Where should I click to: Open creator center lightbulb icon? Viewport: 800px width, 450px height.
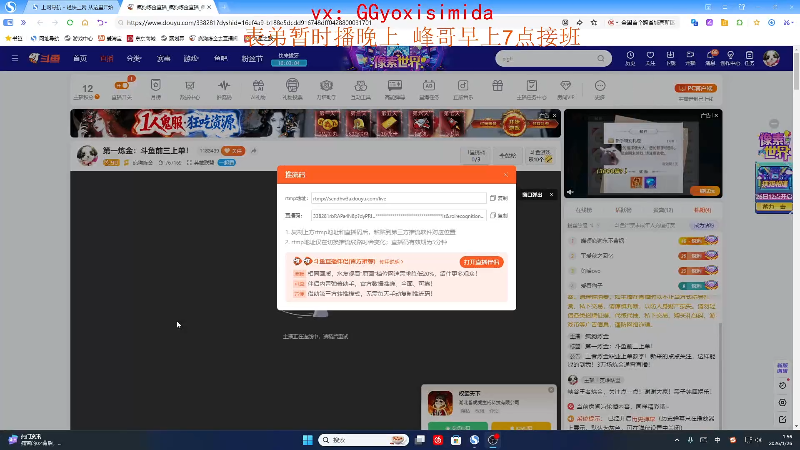point(730,58)
